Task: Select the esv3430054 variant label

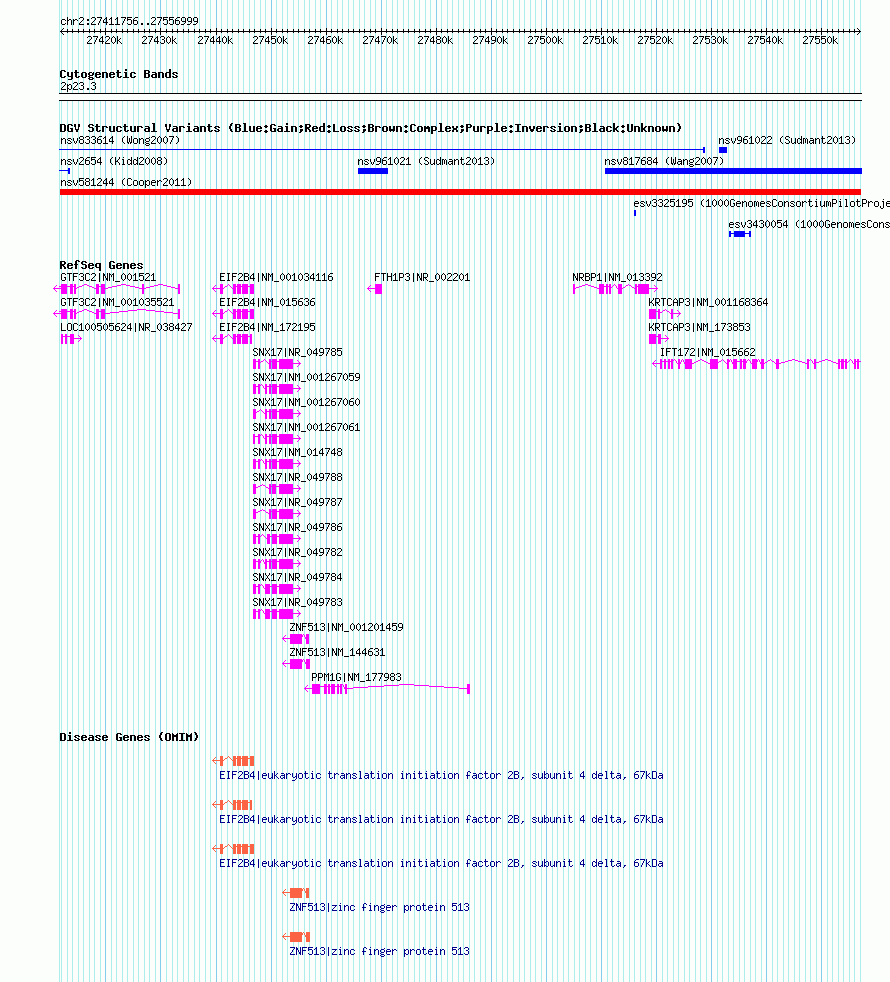Action: [x=809, y=224]
